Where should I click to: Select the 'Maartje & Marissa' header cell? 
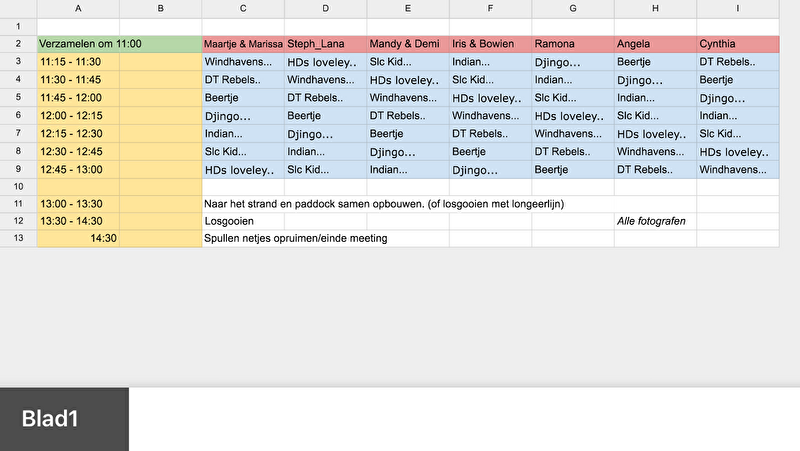click(243, 44)
